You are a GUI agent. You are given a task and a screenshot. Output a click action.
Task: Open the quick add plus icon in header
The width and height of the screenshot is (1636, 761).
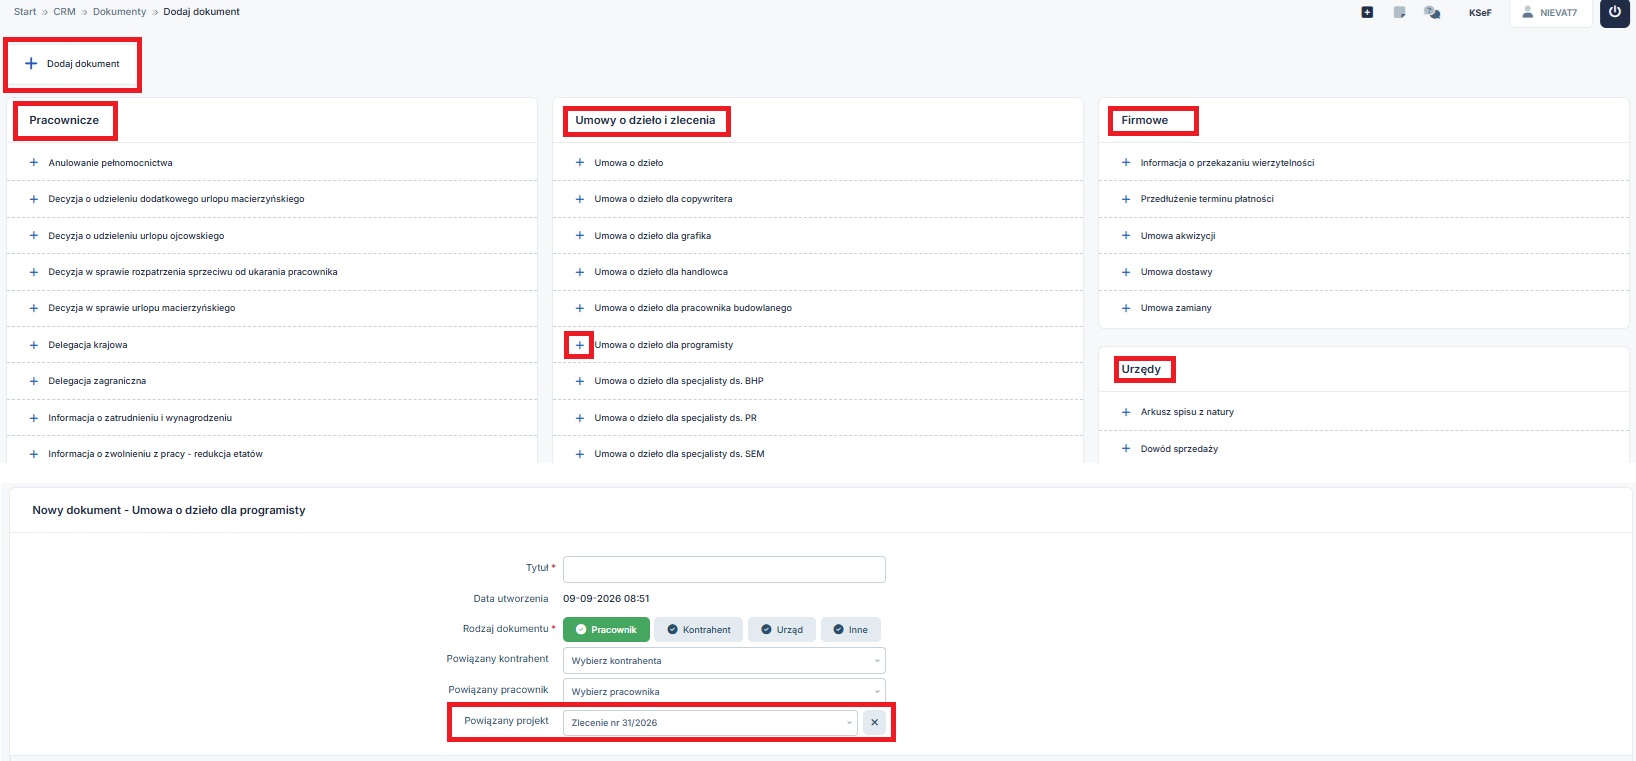pos(1367,12)
